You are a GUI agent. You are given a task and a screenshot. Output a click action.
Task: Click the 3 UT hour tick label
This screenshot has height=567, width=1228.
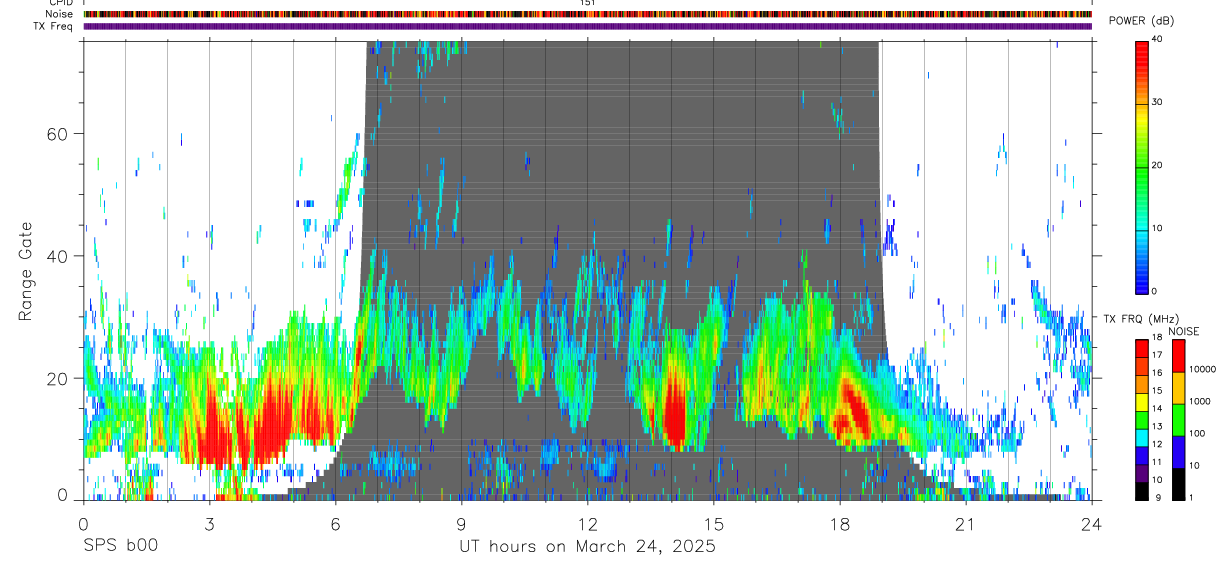tap(209, 524)
